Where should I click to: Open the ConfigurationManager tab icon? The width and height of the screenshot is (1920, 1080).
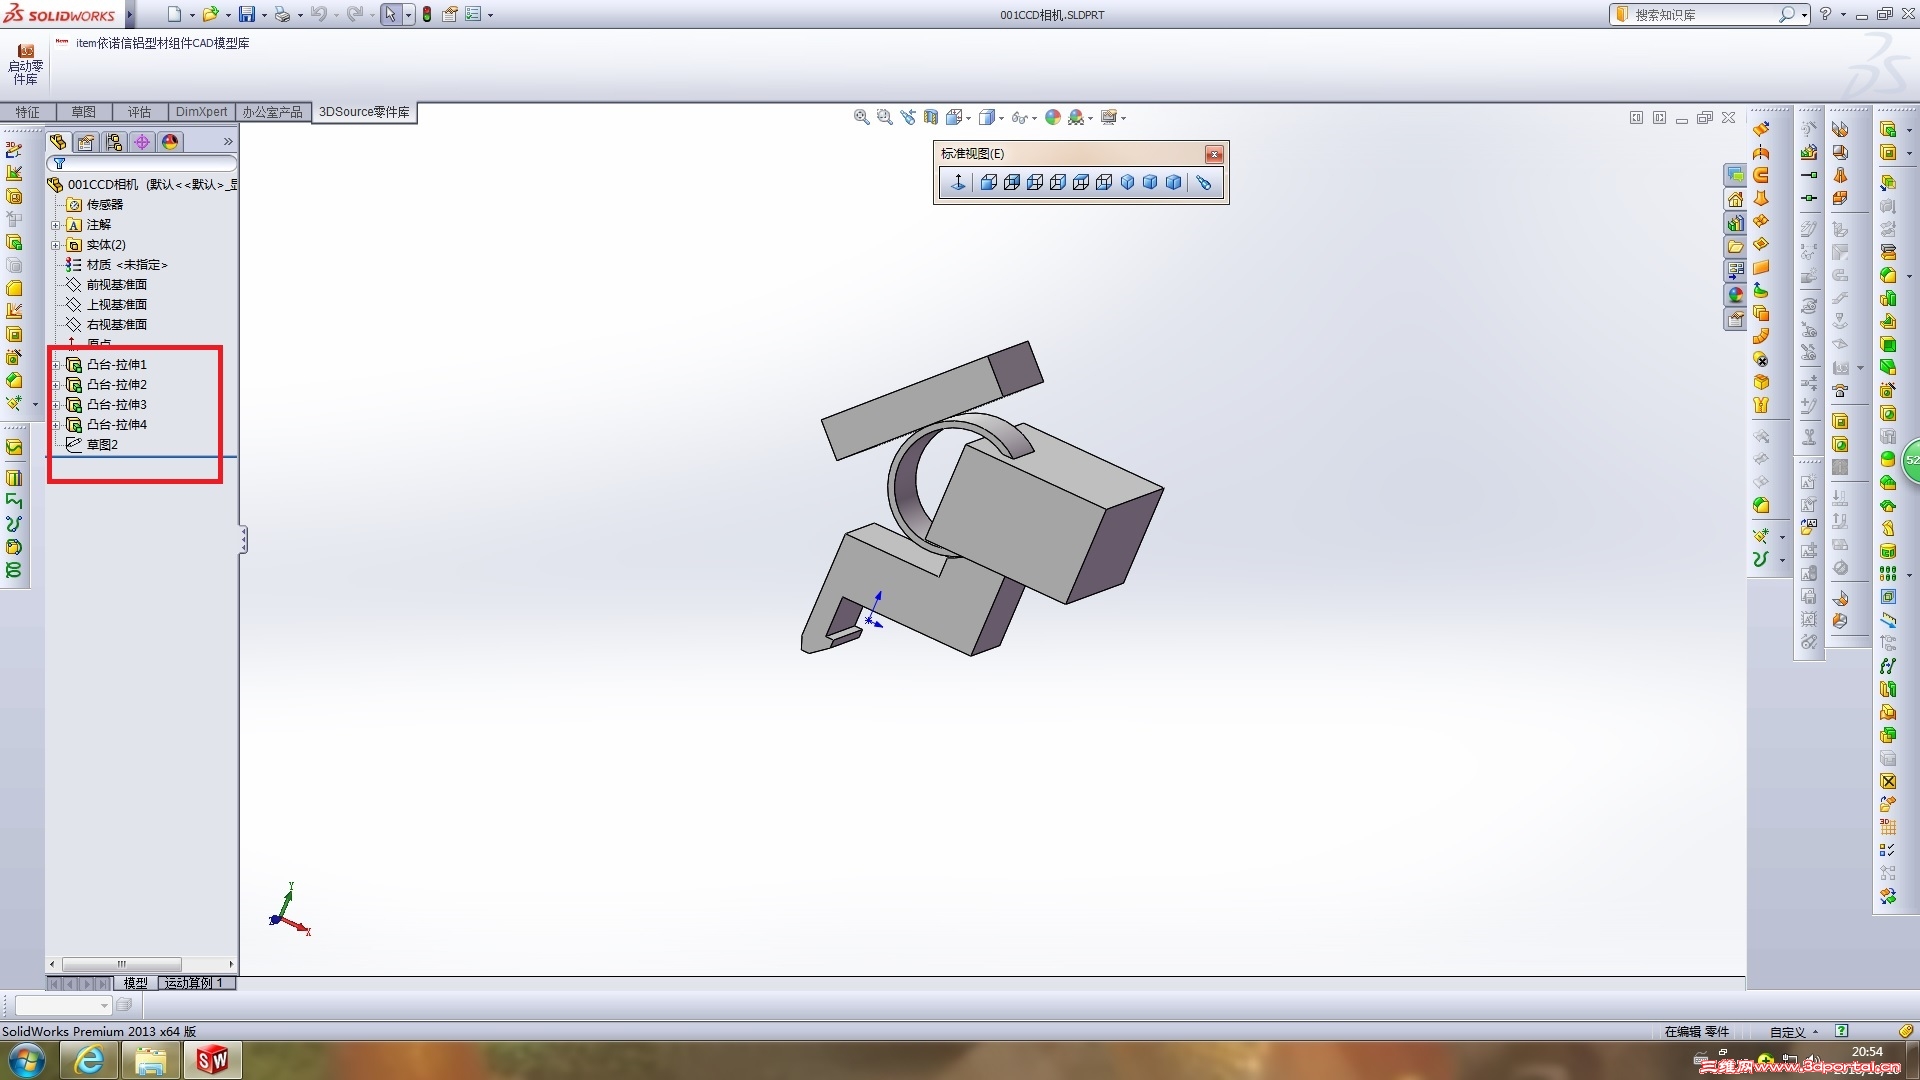[x=114, y=142]
